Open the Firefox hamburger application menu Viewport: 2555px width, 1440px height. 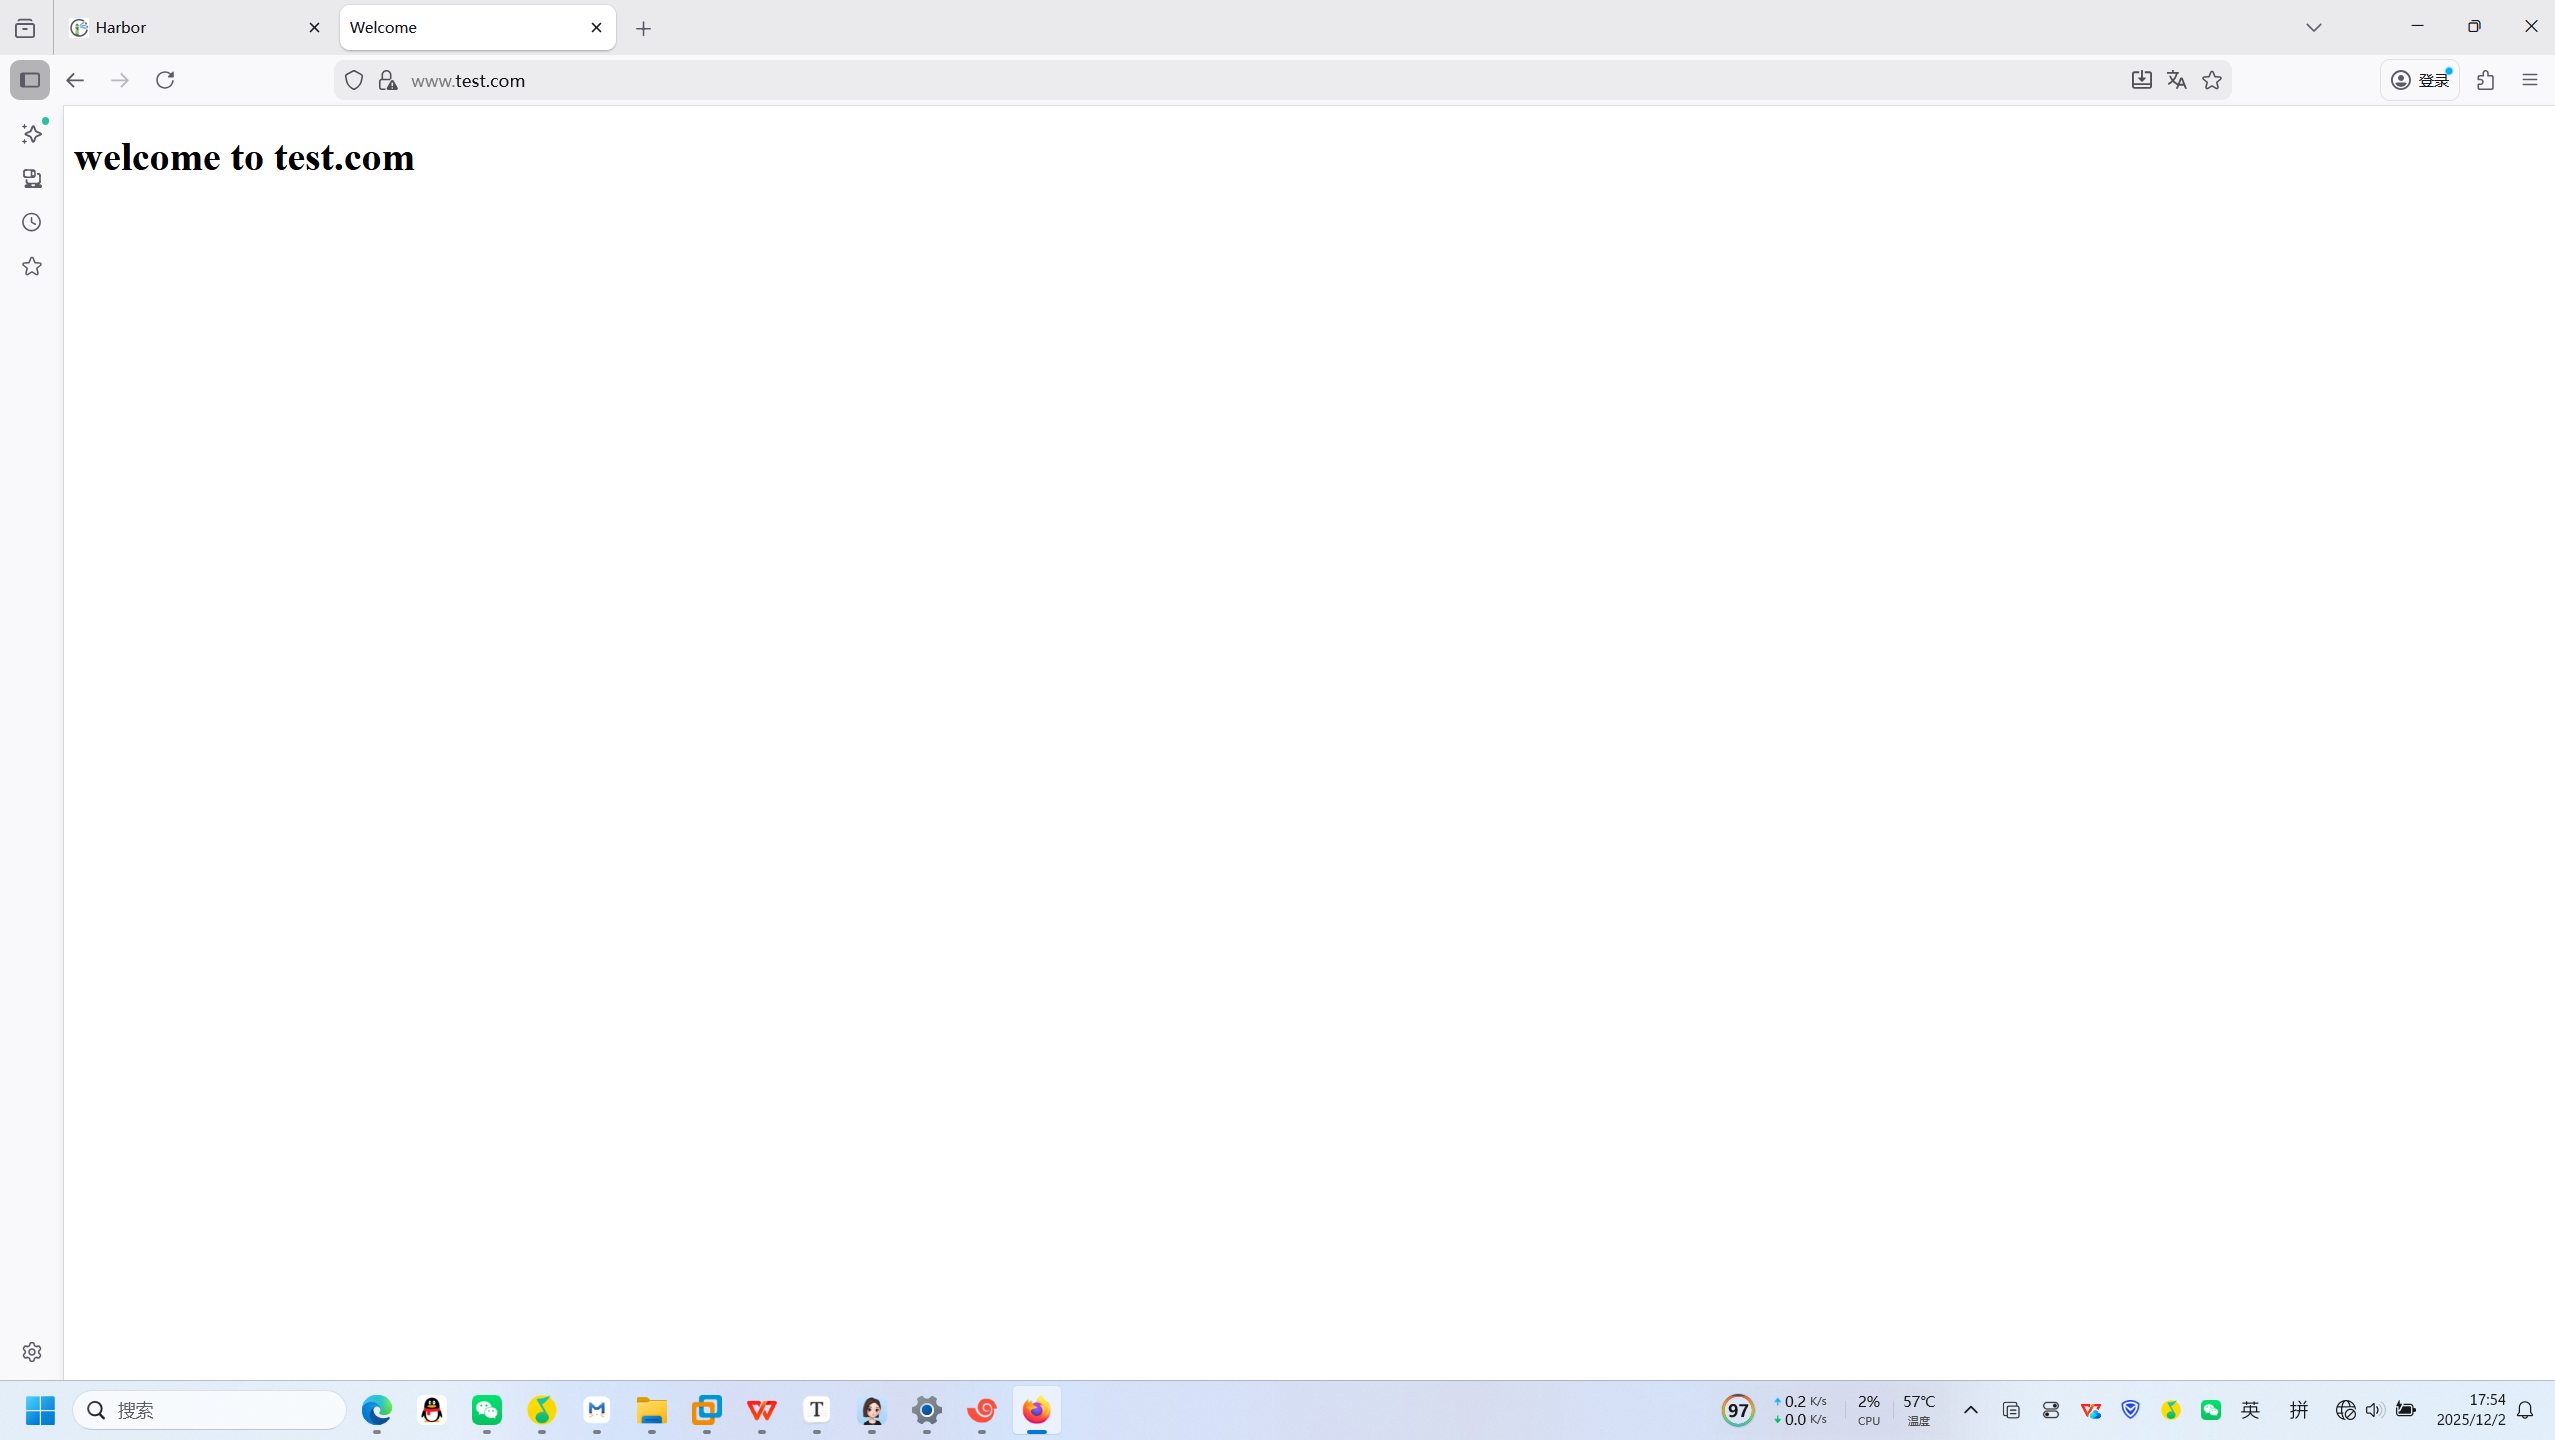point(2530,80)
